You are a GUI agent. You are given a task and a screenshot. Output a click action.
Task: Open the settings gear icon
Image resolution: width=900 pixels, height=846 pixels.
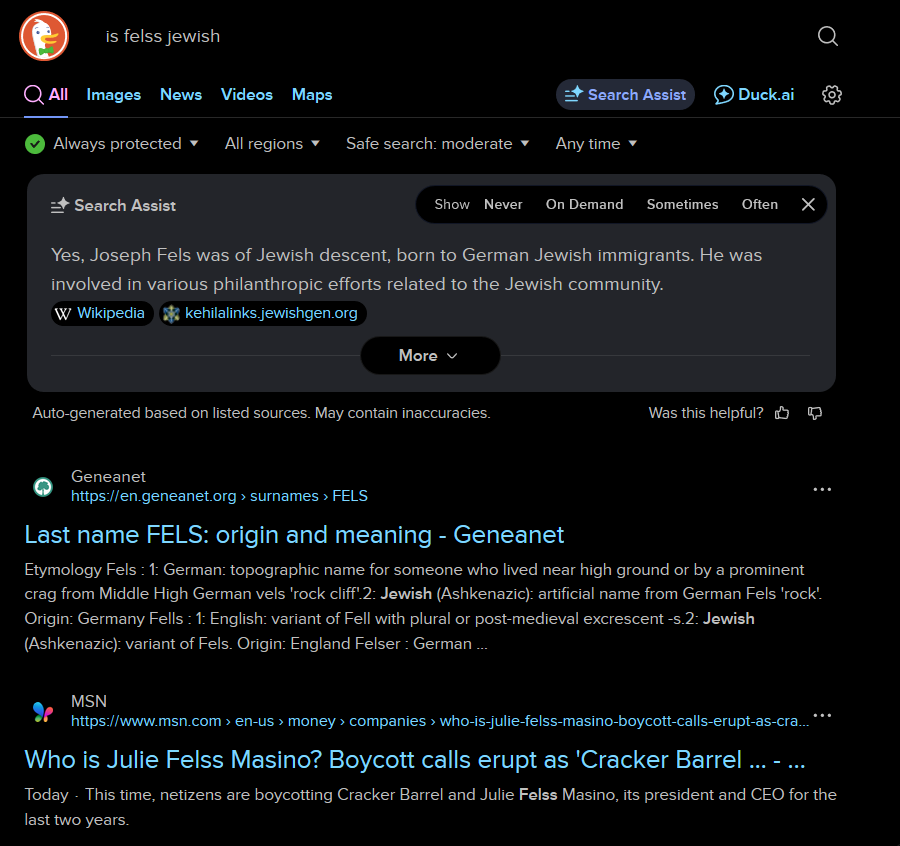831,95
